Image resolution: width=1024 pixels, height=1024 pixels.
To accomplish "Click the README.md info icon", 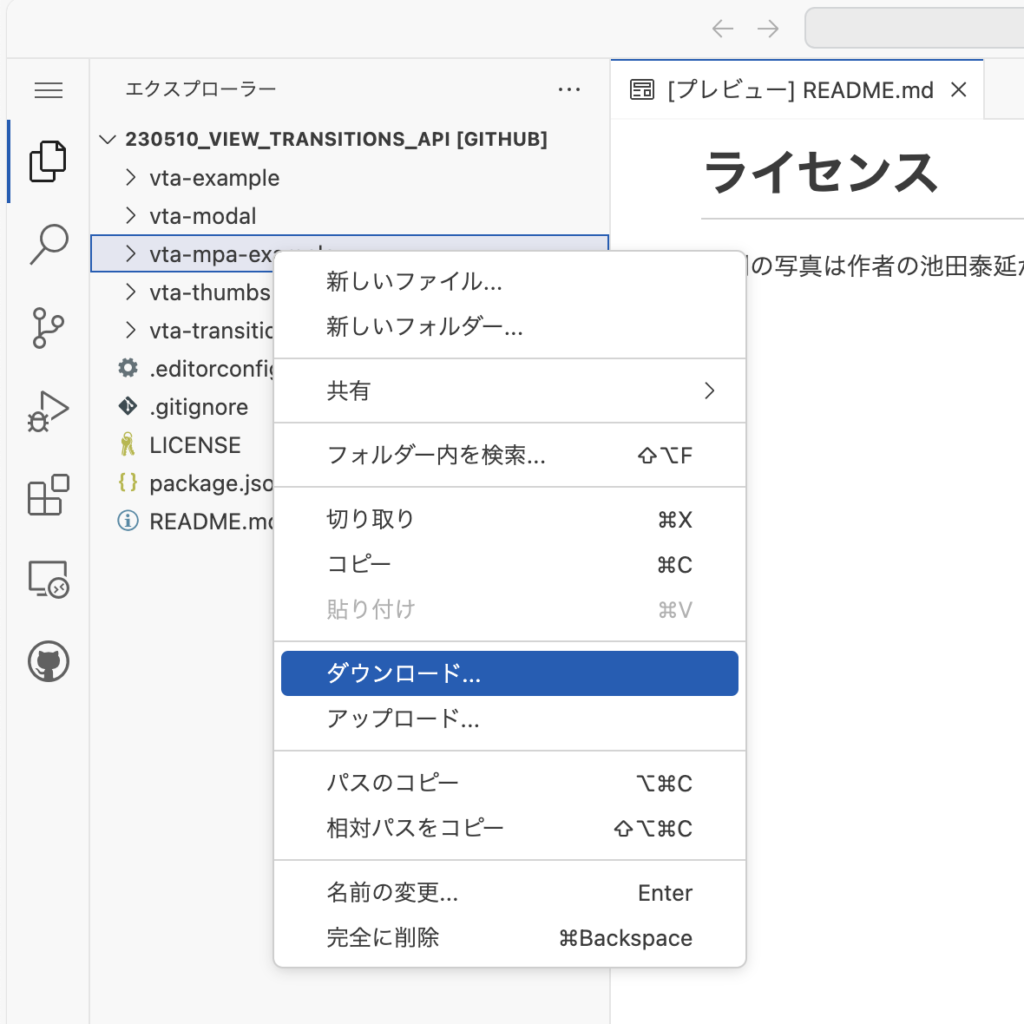I will pos(128,520).
